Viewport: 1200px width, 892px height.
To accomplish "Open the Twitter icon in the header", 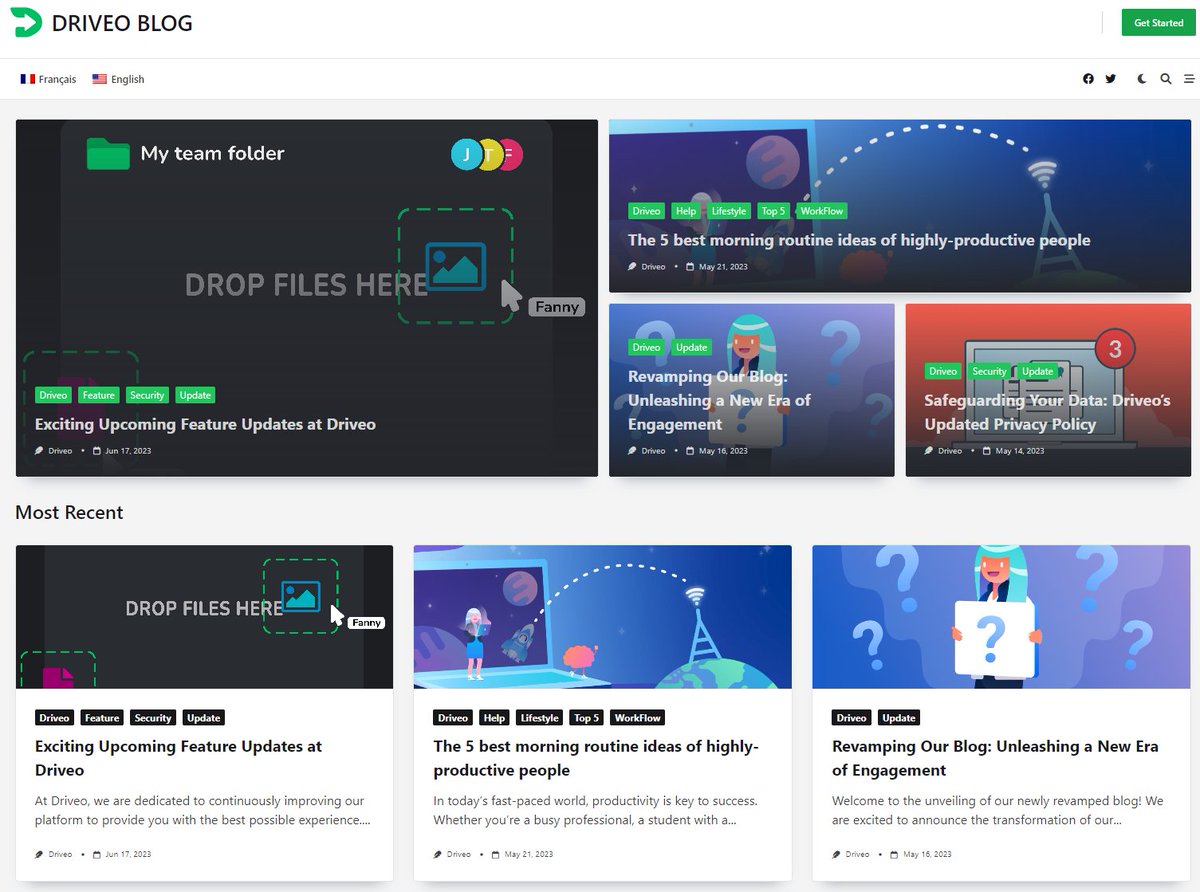I will click(x=1110, y=79).
